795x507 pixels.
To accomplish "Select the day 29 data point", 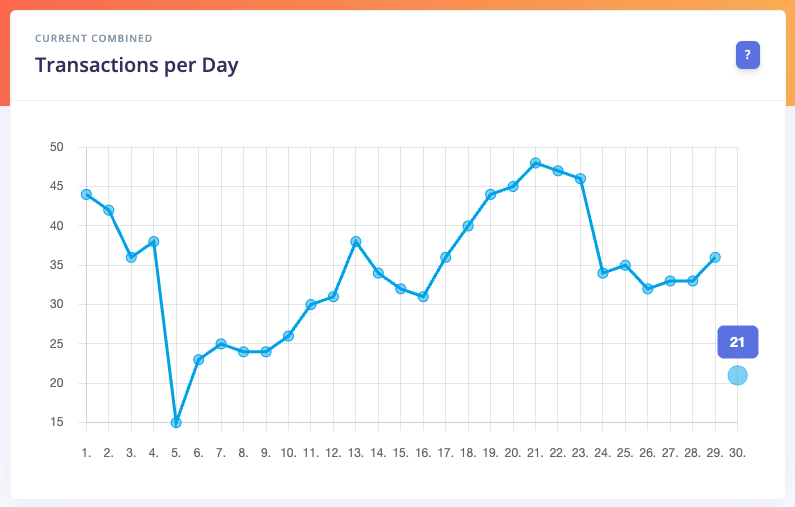I will [715, 257].
